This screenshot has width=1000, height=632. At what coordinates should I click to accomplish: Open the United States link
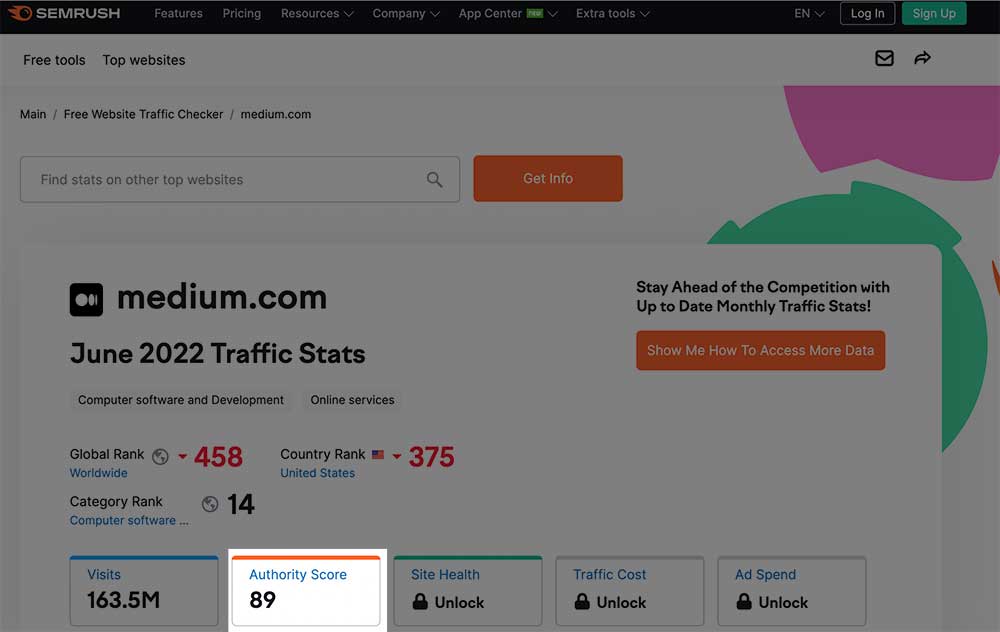[318, 473]
